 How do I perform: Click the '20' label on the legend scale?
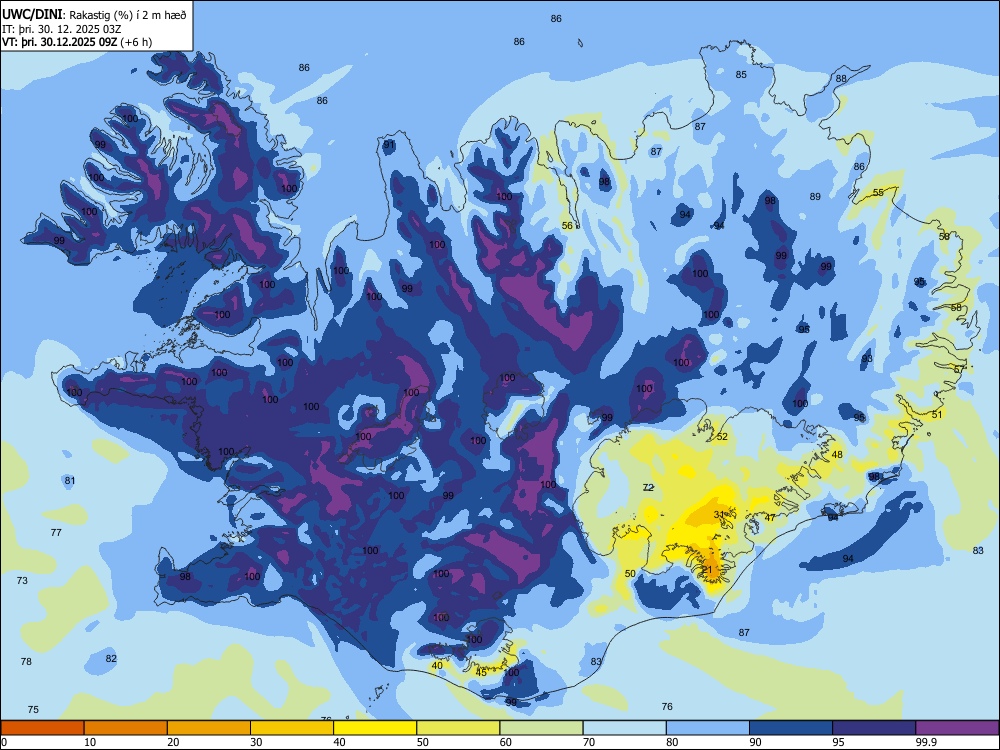pos(173,742)
